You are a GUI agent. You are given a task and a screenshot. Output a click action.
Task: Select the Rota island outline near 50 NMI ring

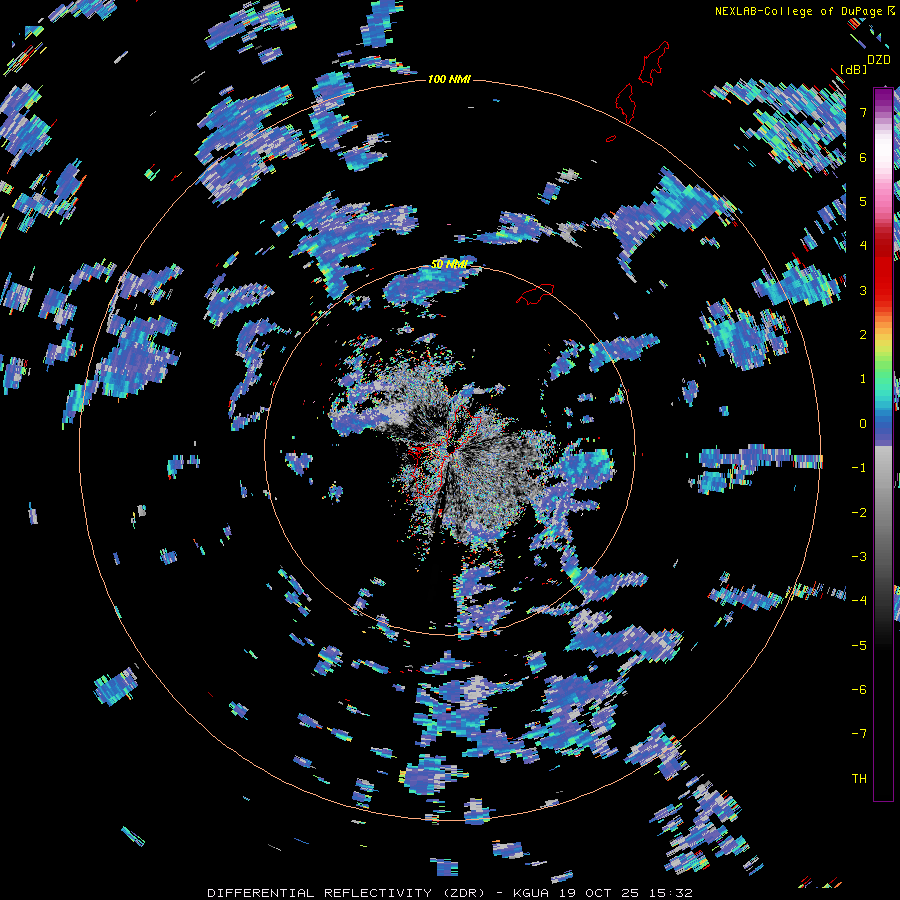pyautogui.click(x=535, y=294)
